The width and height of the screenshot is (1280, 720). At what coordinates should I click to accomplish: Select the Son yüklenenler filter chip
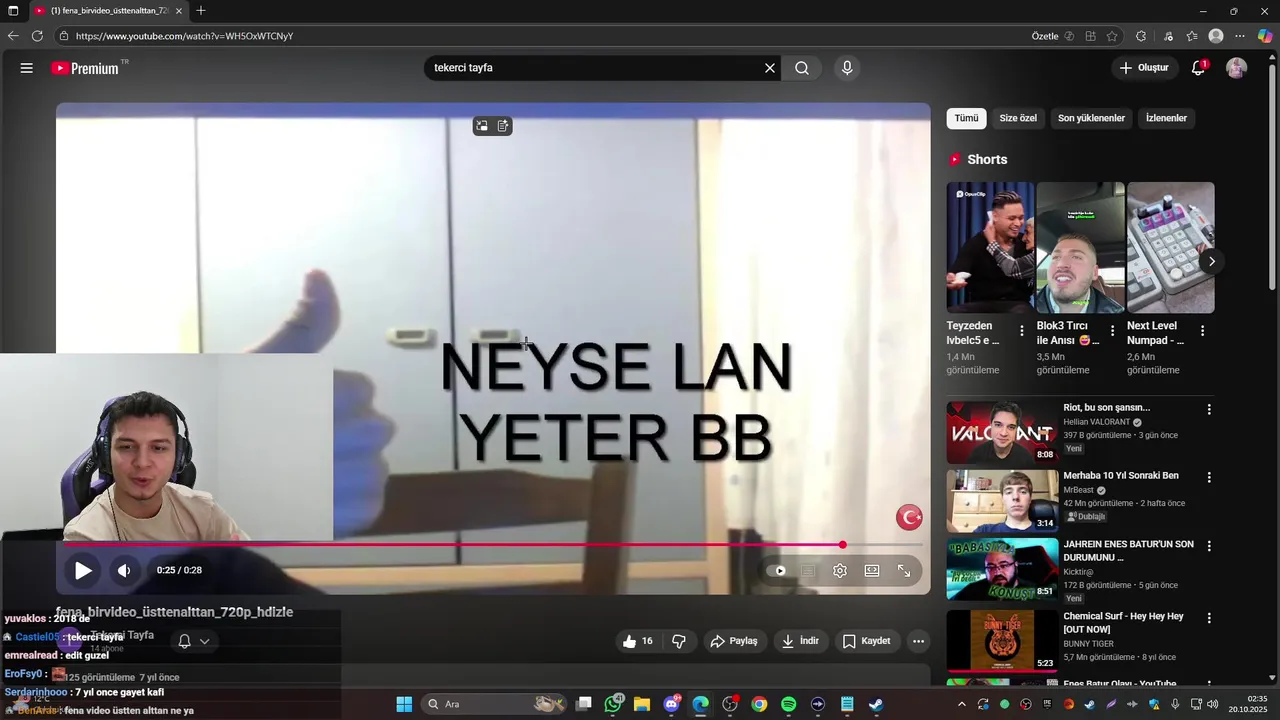tap(1091, 118)
